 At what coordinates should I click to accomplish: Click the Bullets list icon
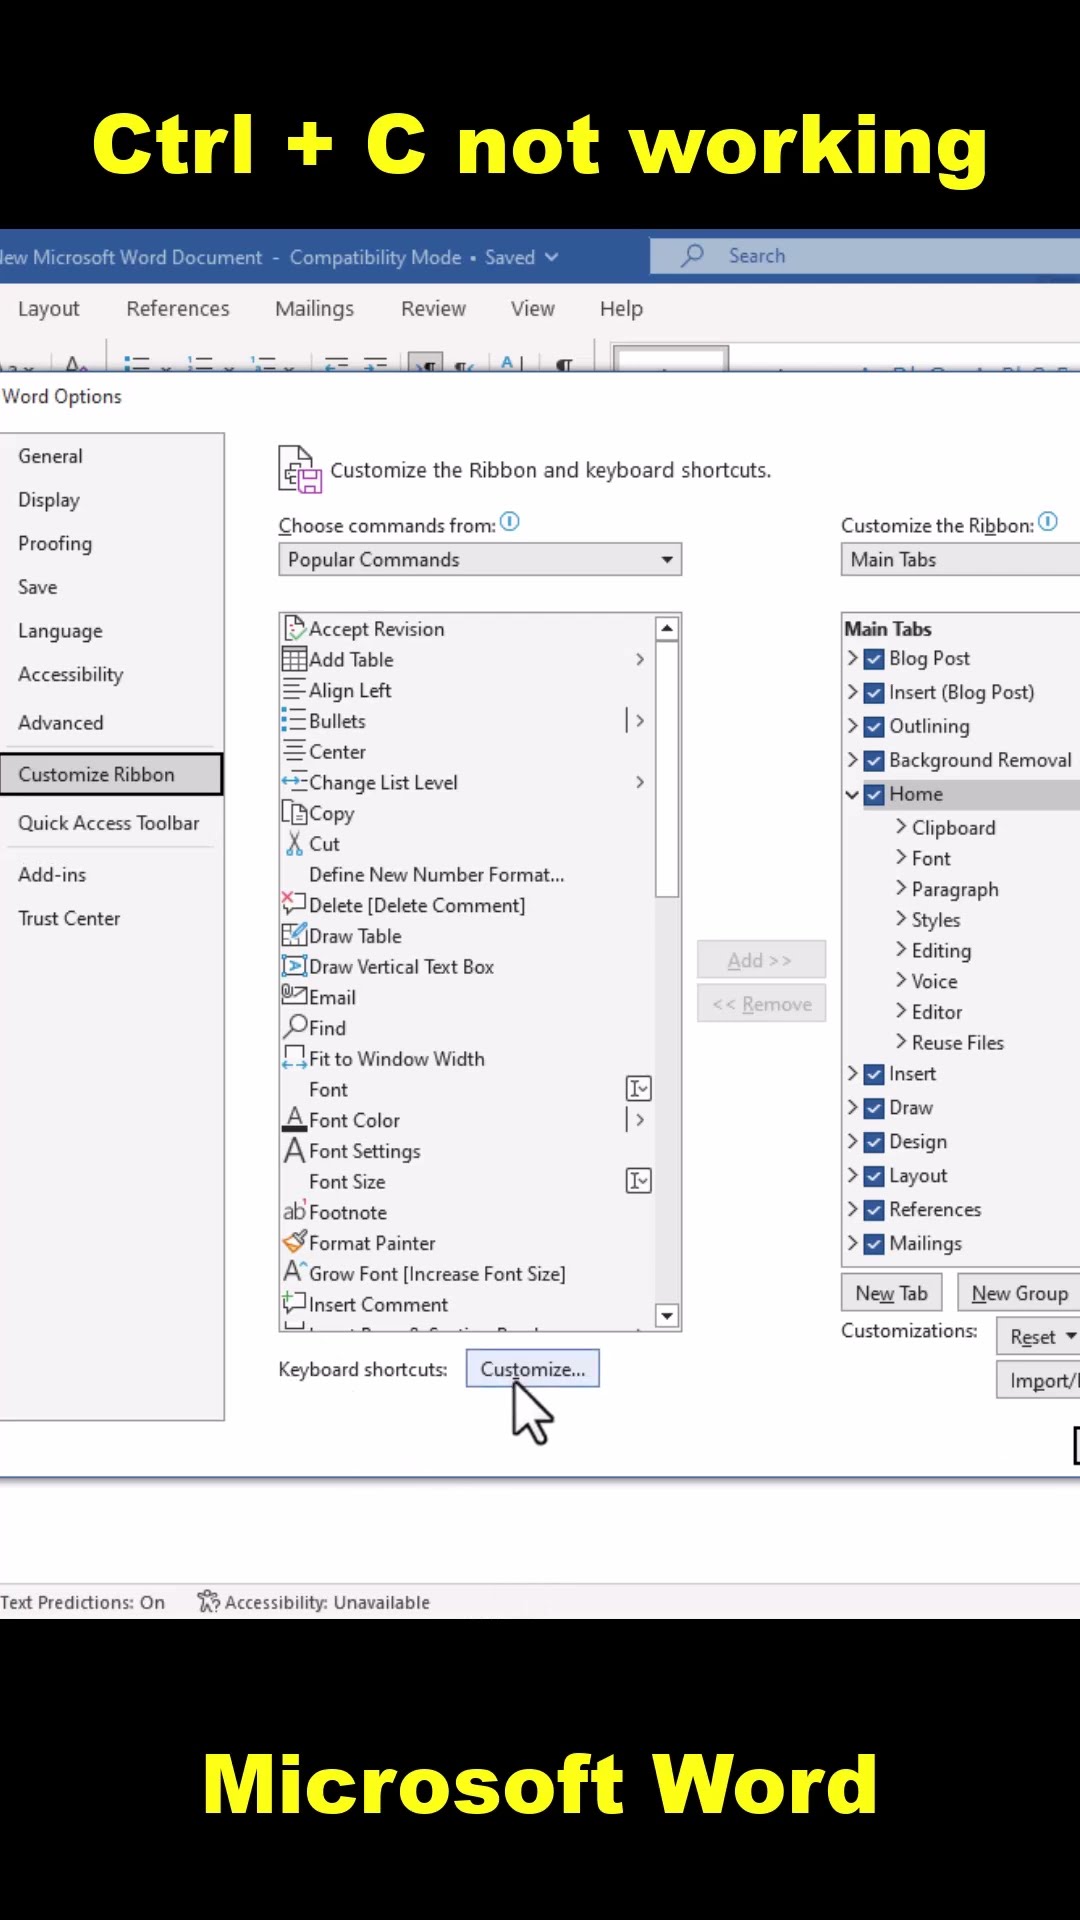click(294, 721)
